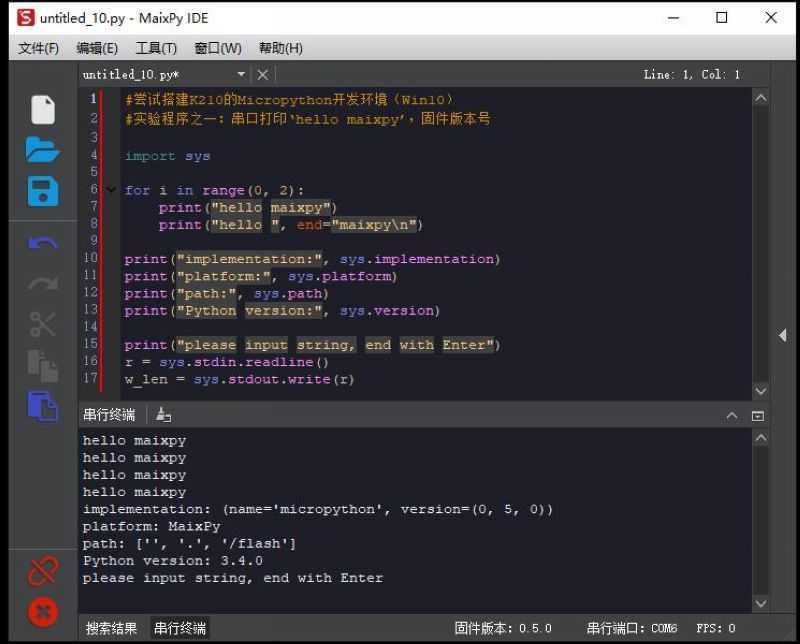Click the code line printing sys.version
This screenshot has width=800, height=644.
282,311
